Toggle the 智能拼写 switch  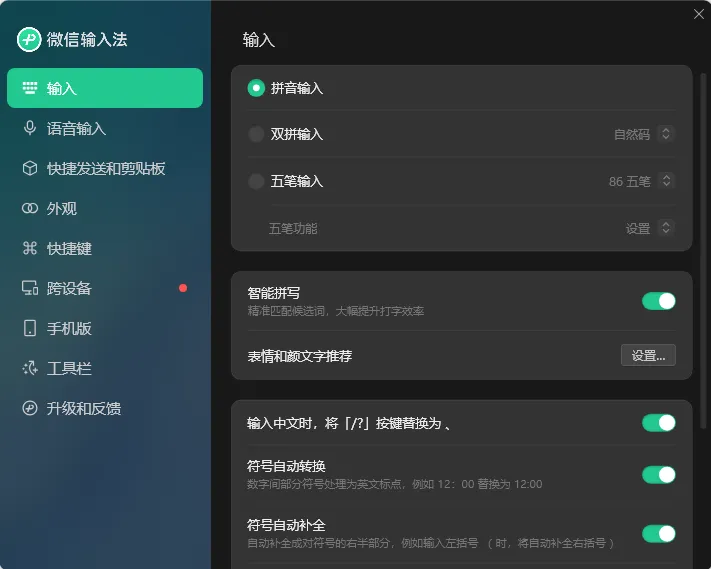658,301
